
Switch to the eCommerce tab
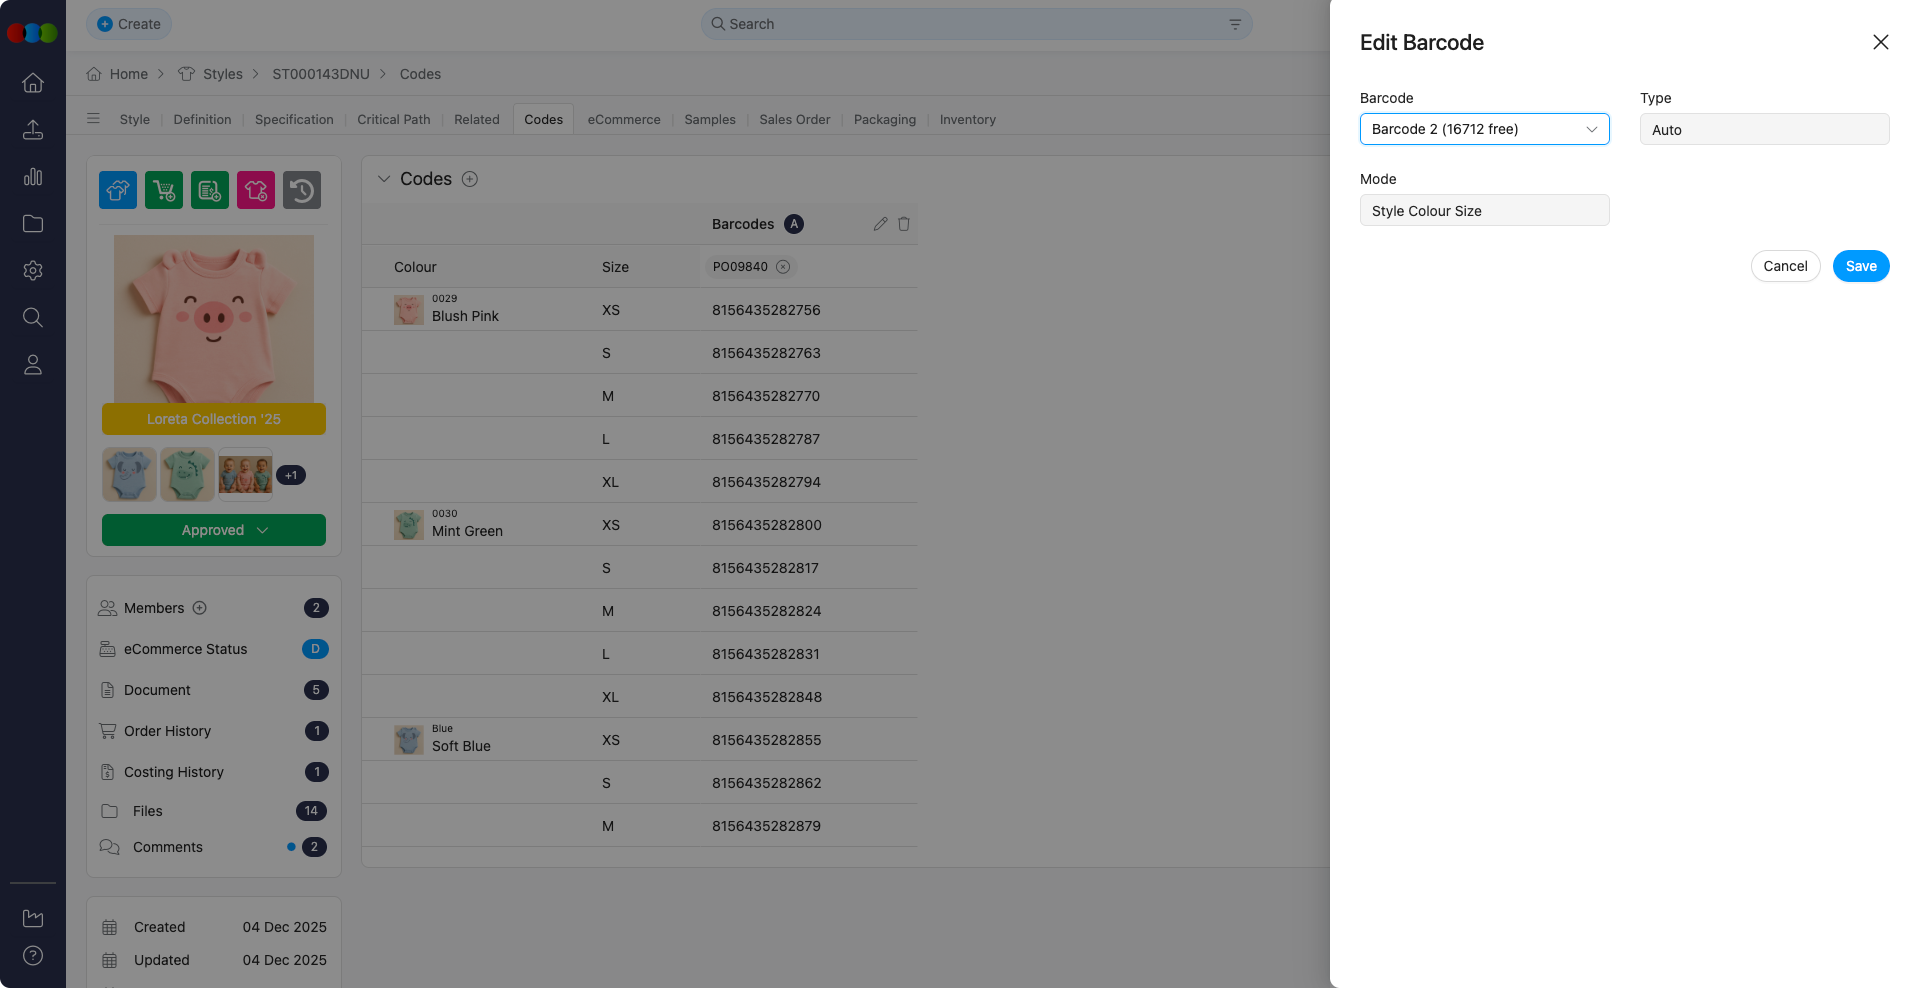624,119
